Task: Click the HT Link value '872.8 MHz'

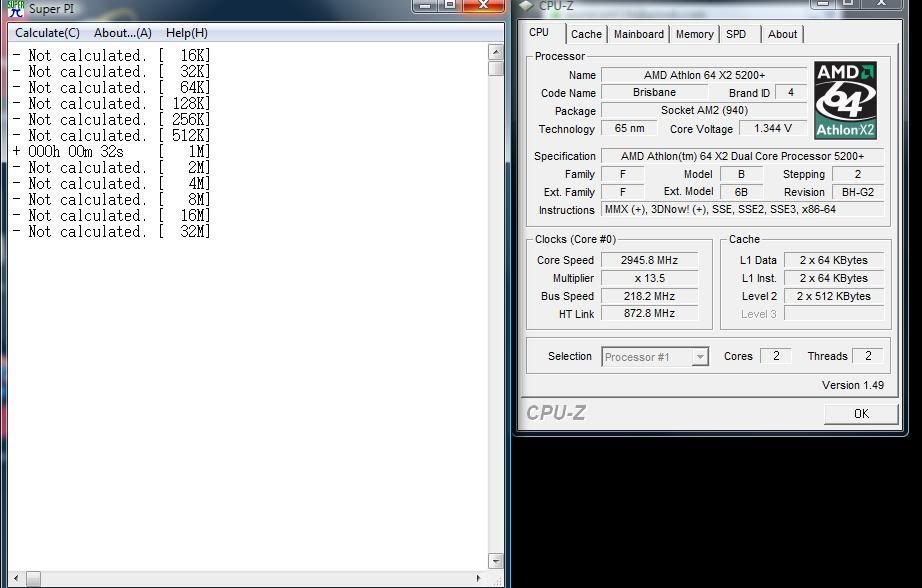Action: pos(649,313)
